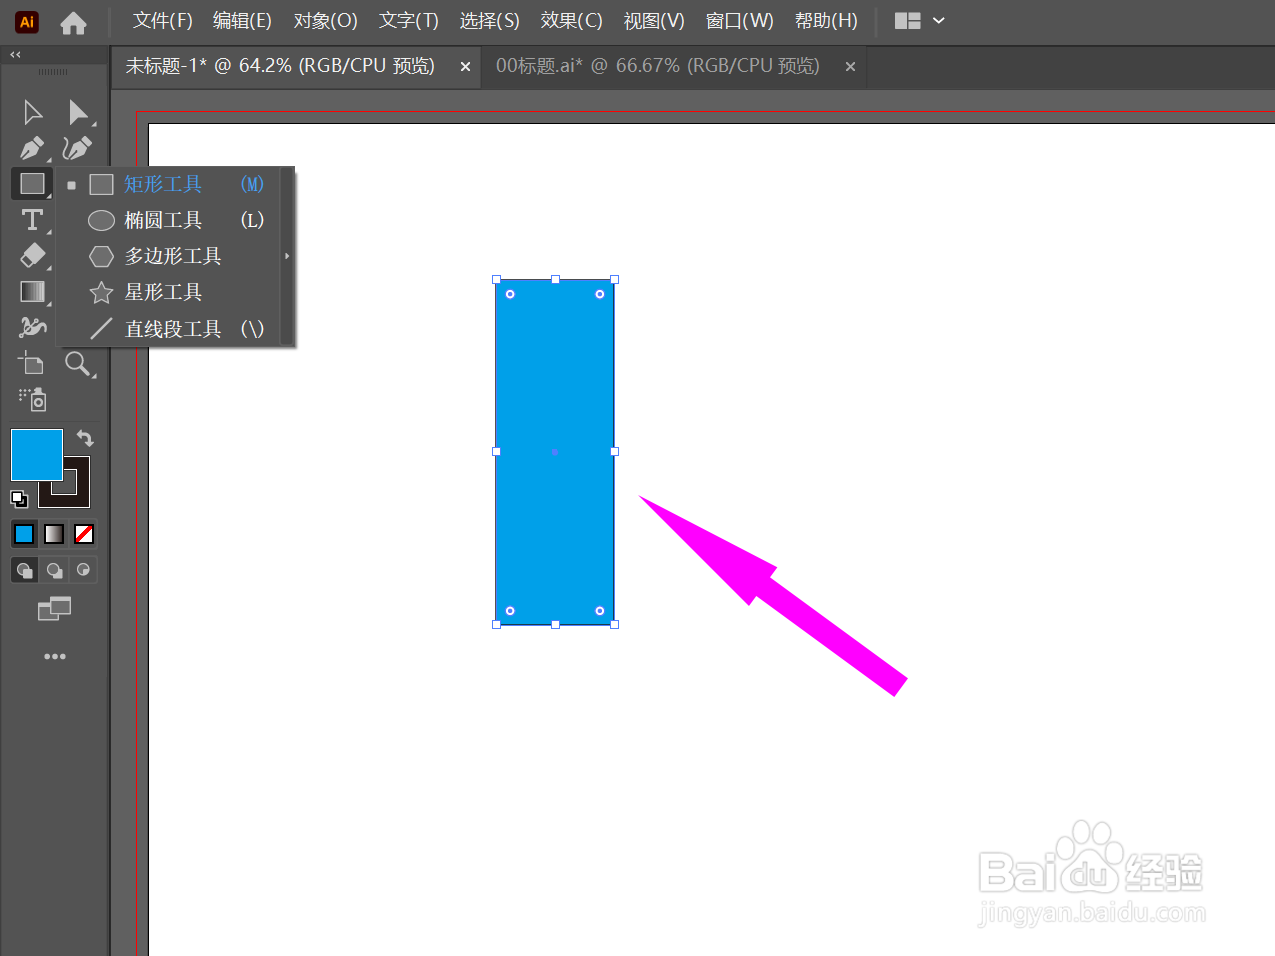Screen dimensions: 1275x956
Task: Select the Type tool
Action: pyautogui.click(x=32, y=220)
